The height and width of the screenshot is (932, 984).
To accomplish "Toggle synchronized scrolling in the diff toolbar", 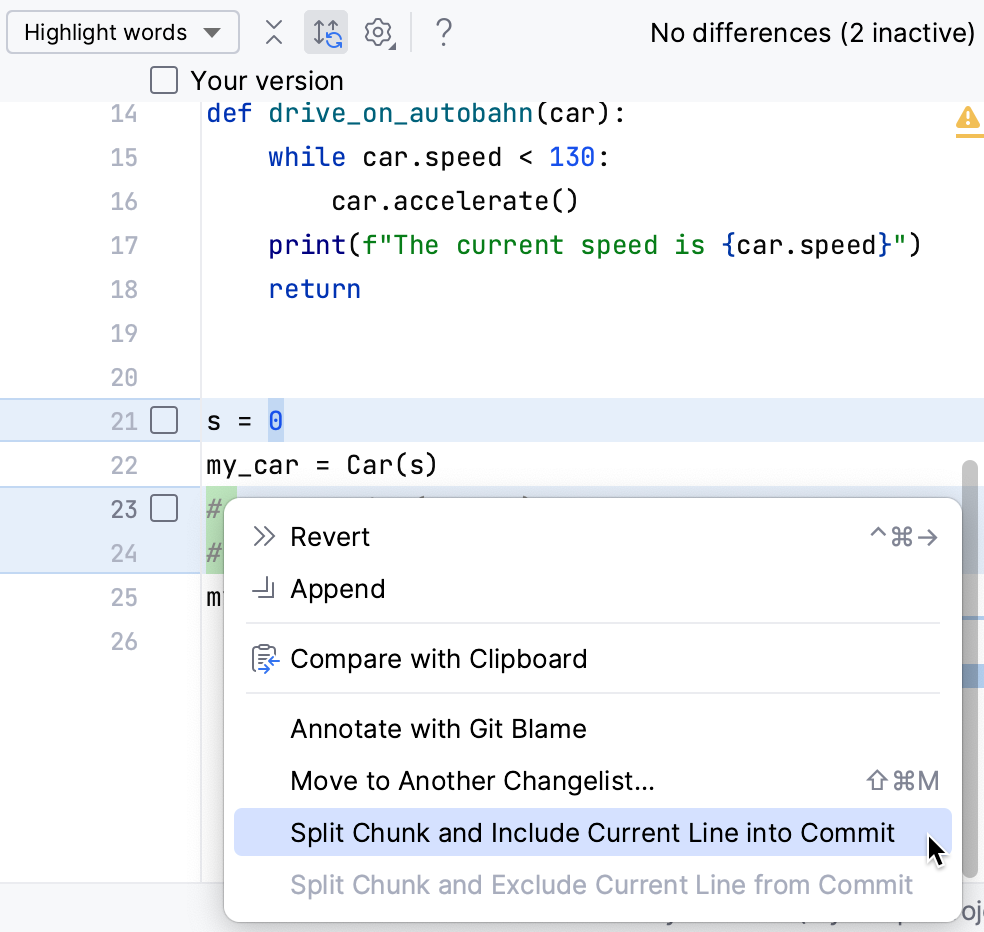I will pyautogui.click(x=325, y=31).
